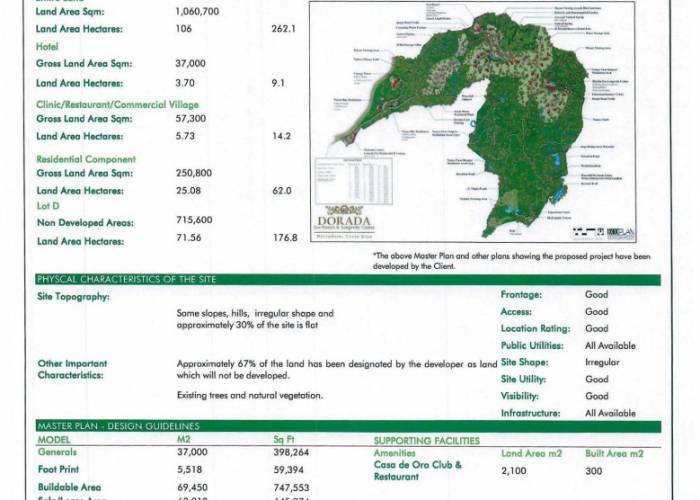Image resolution: width=700 pixels, height=500 pixels.
Task: Select the land area value "2,100"
Action: coord(513,471)
